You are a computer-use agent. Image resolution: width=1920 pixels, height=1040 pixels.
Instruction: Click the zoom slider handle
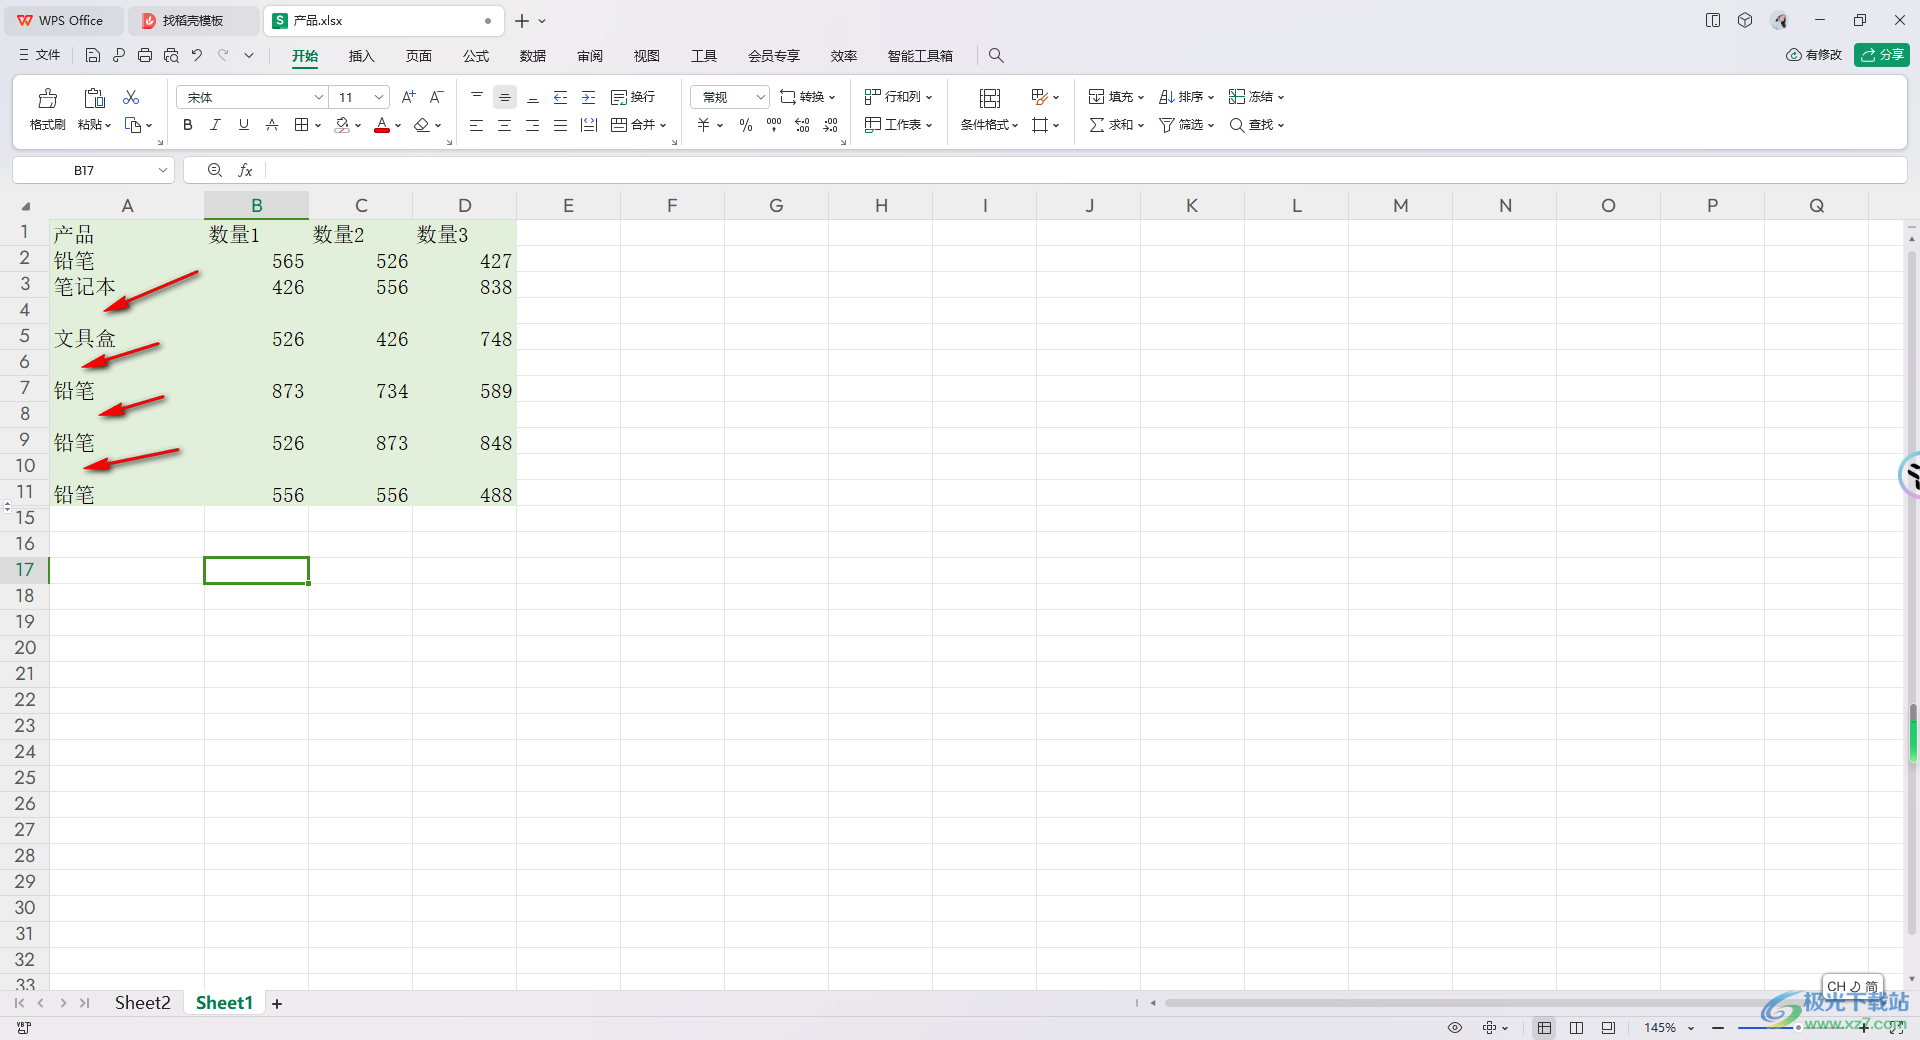[1798, 1028]
